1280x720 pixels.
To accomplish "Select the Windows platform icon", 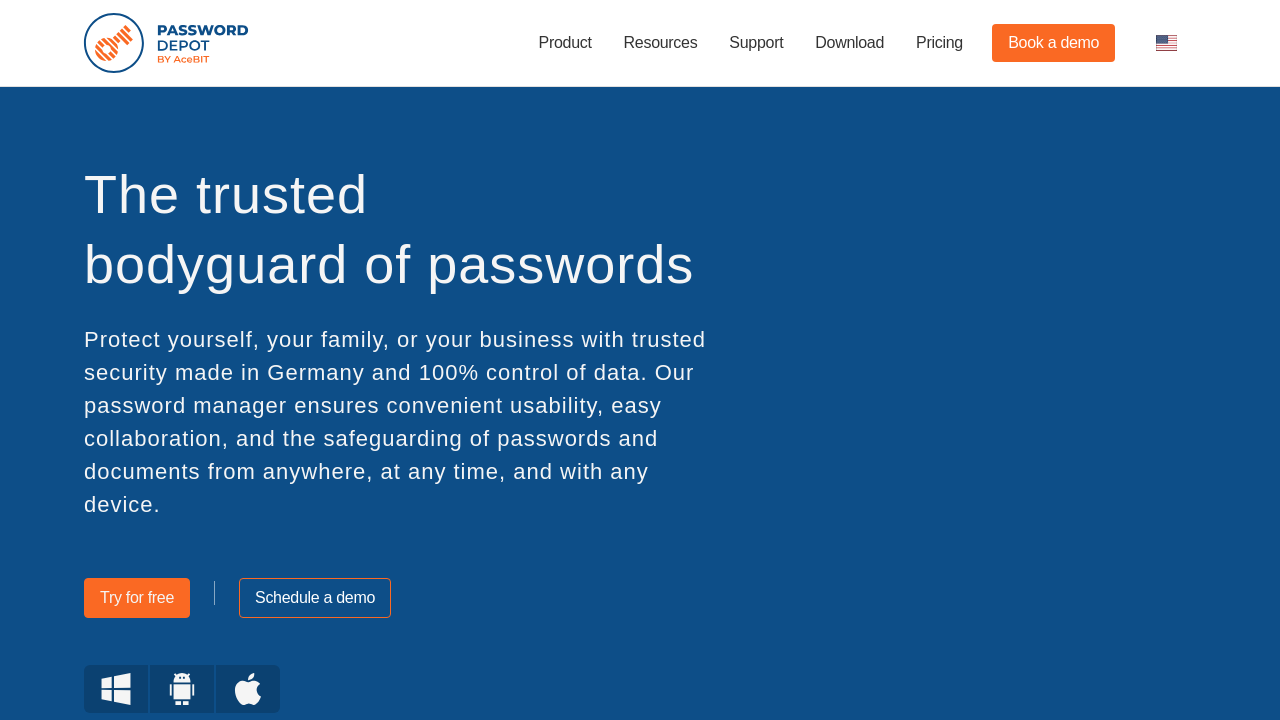I will (x=116, y=689).
